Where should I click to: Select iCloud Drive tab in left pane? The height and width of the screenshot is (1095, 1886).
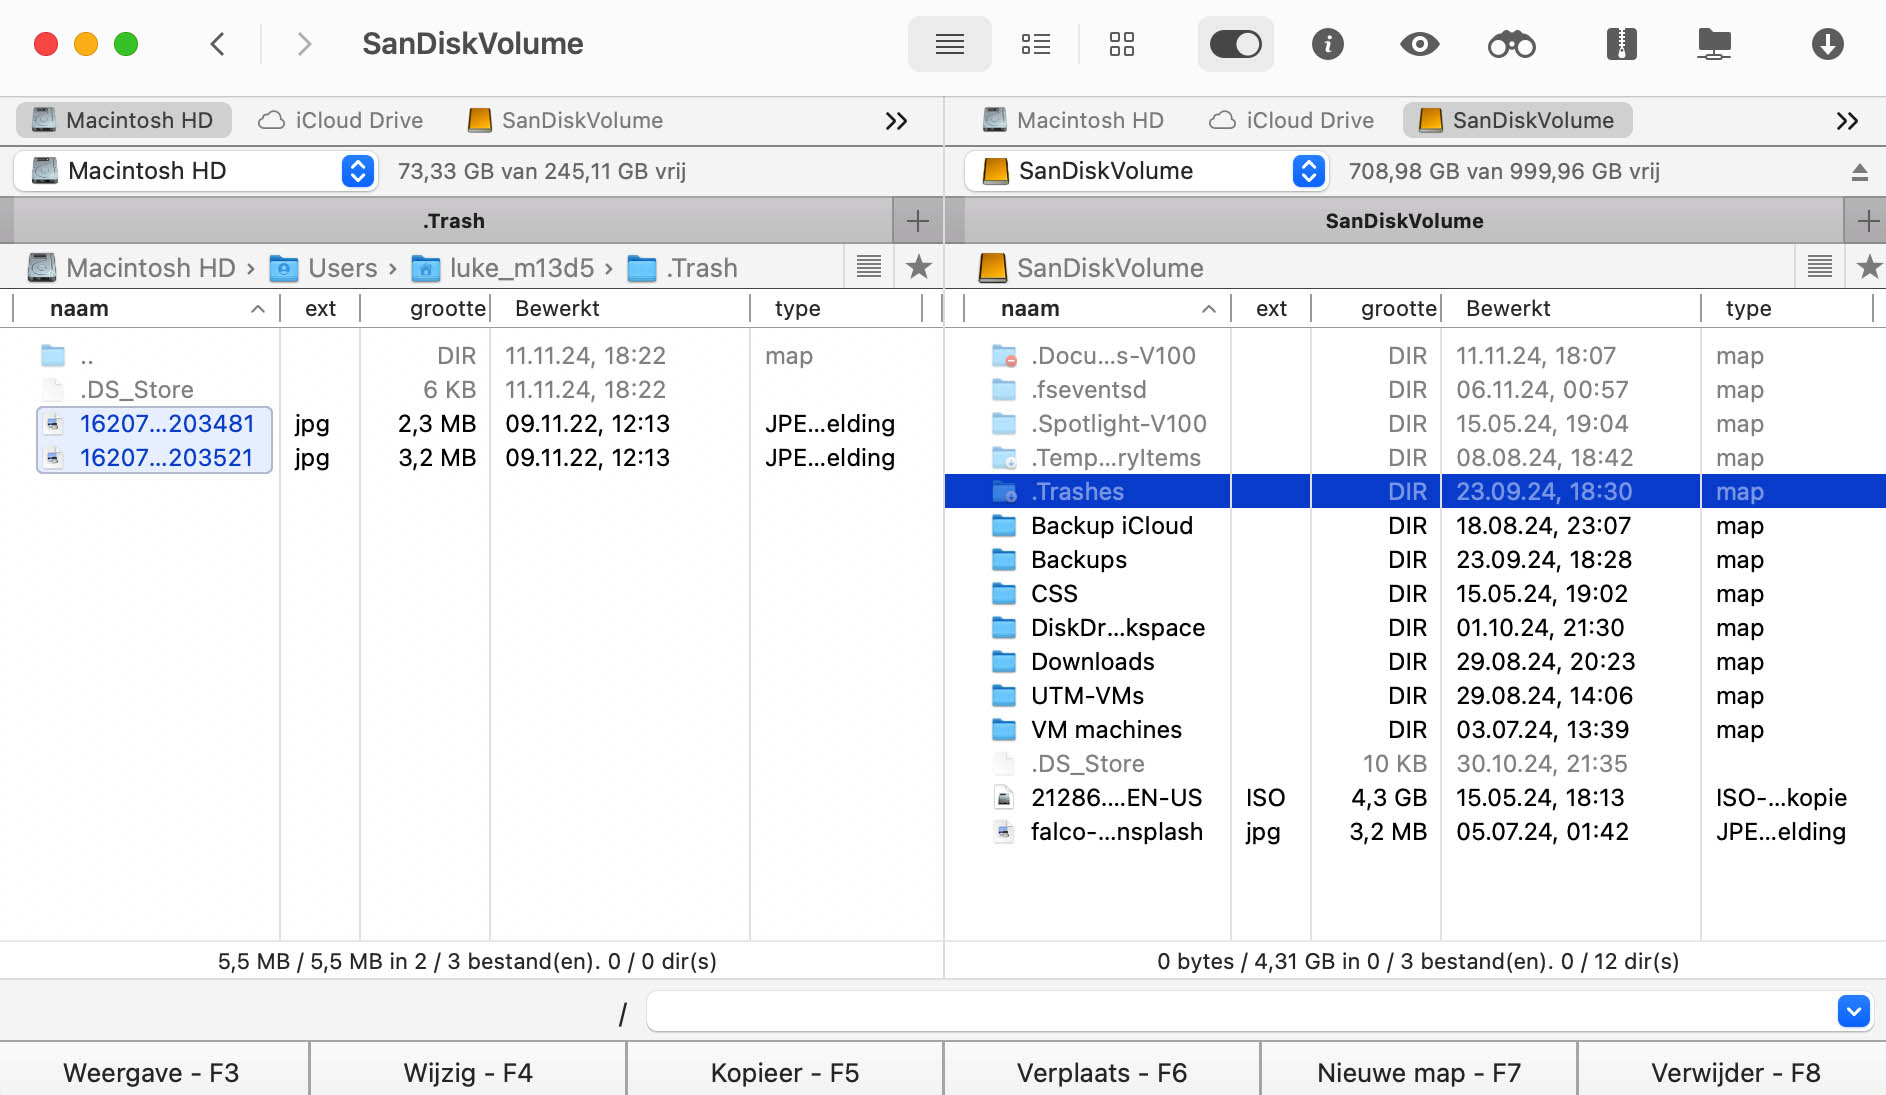tap(341, 120)
